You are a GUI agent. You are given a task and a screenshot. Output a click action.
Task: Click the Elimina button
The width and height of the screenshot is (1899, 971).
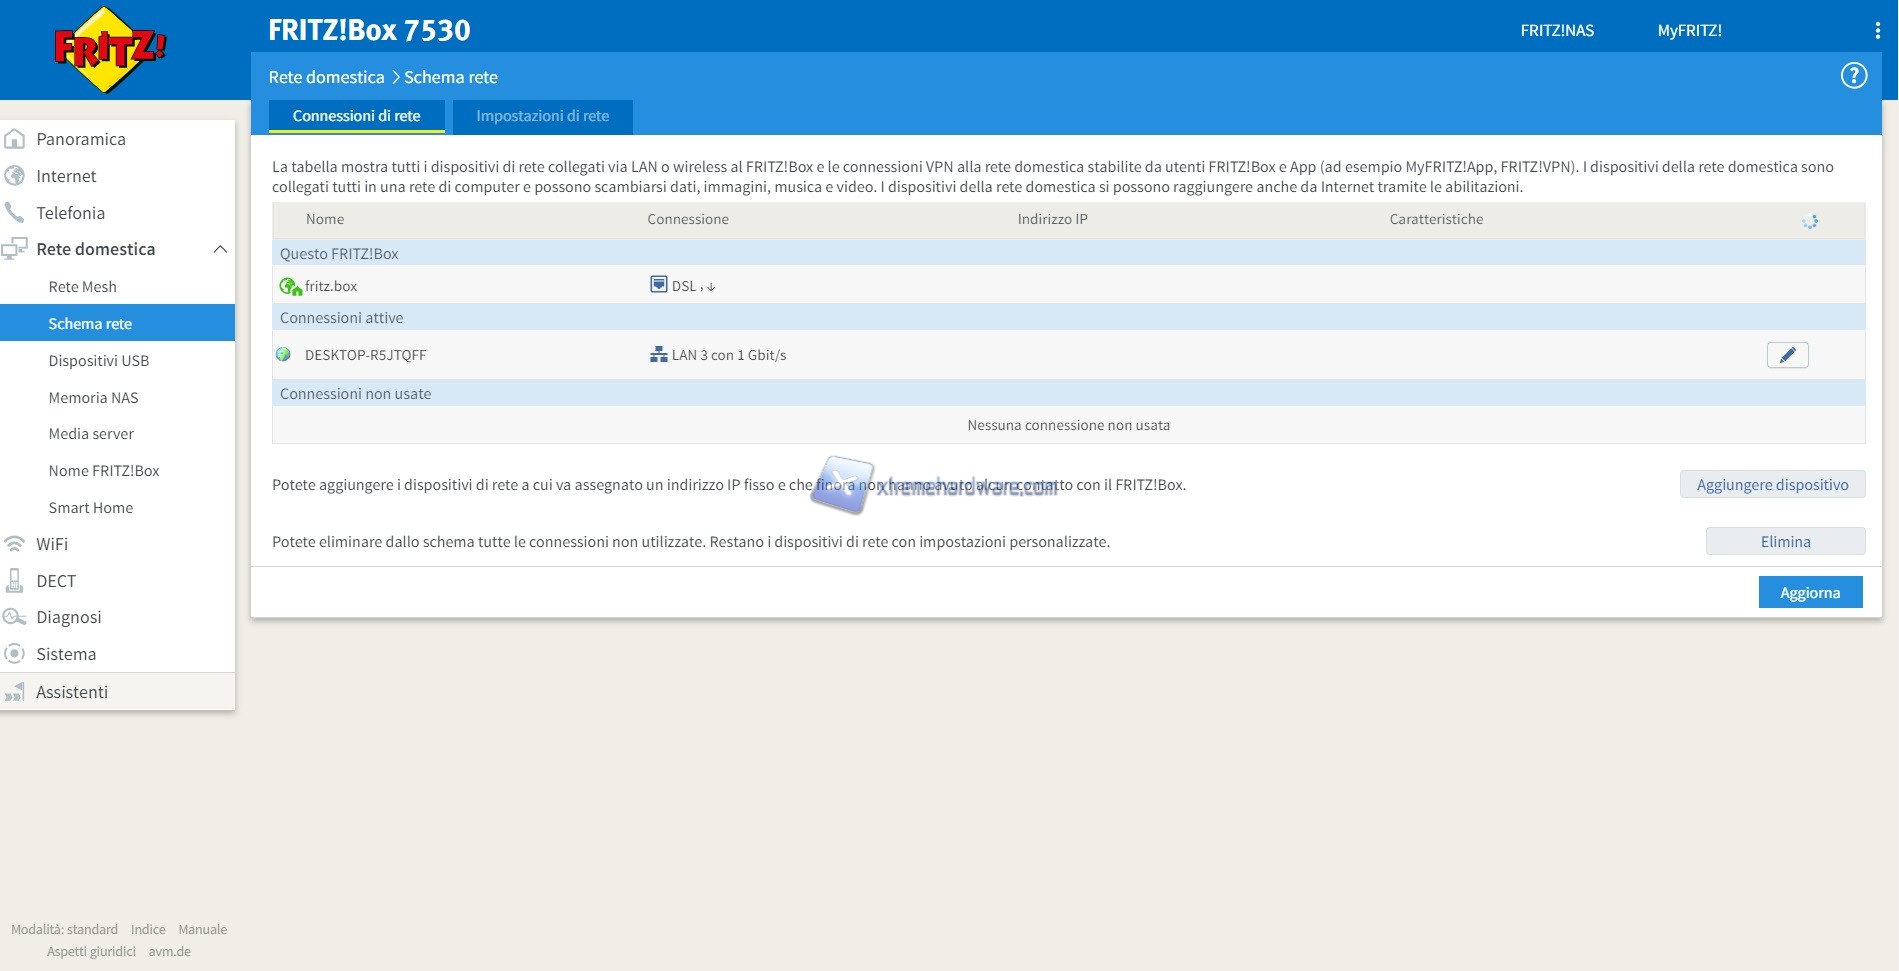point(1784,541)
